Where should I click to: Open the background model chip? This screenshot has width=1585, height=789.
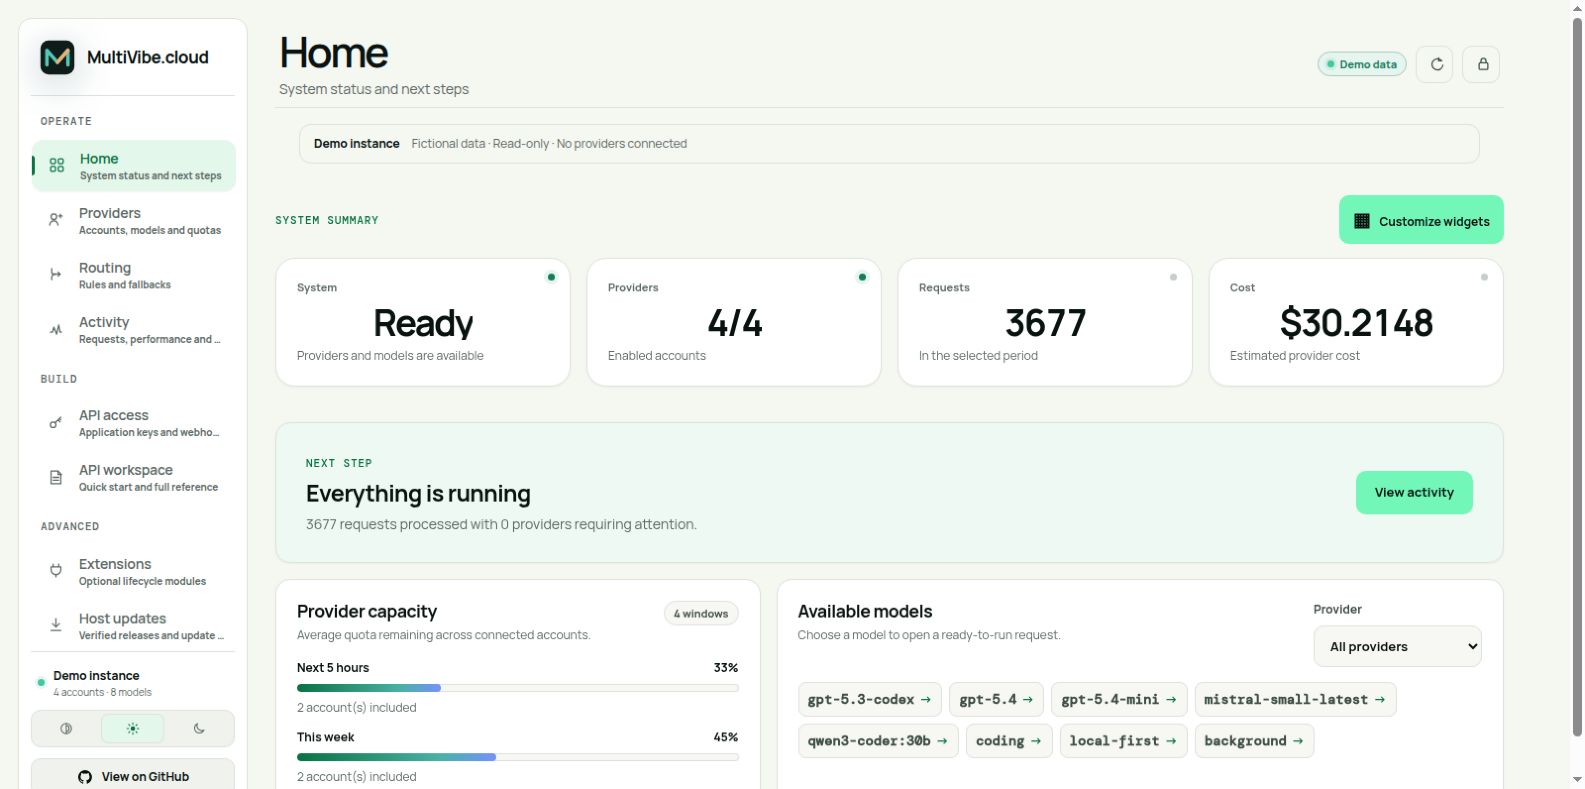click(1254, 741)
